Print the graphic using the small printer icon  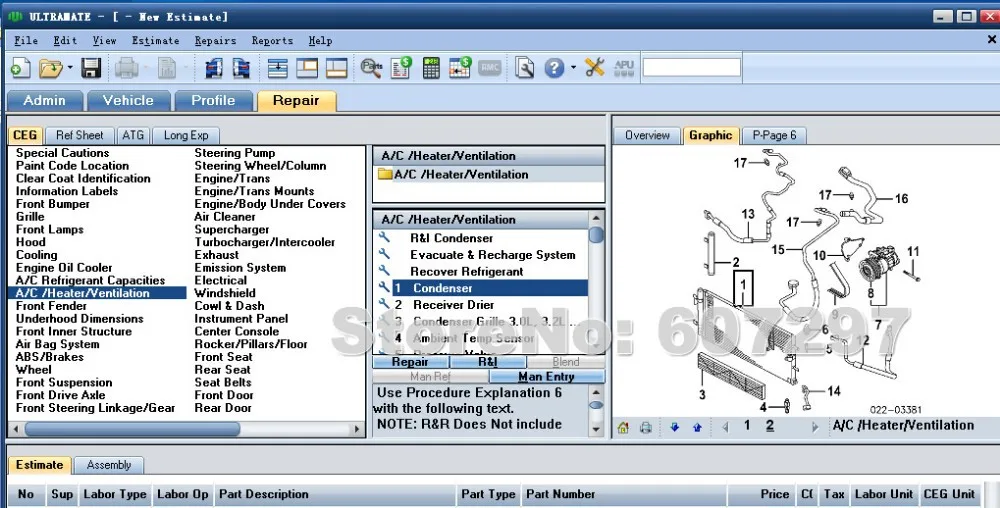point(645,428)
